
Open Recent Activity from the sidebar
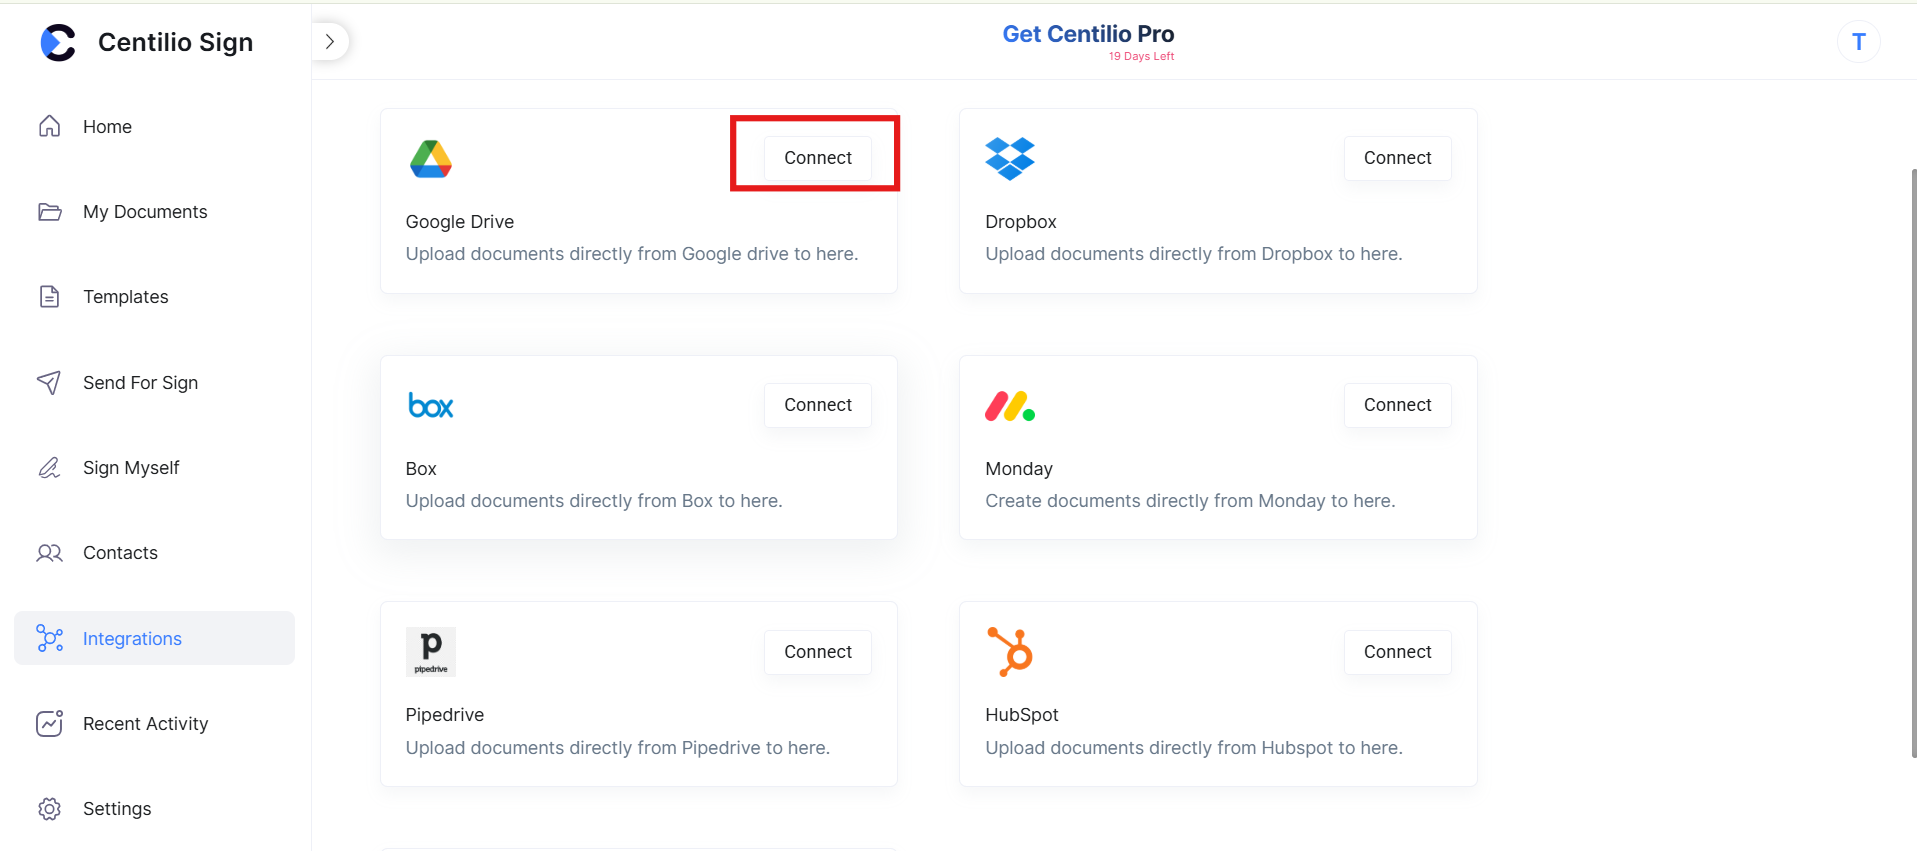coord(145,723)
